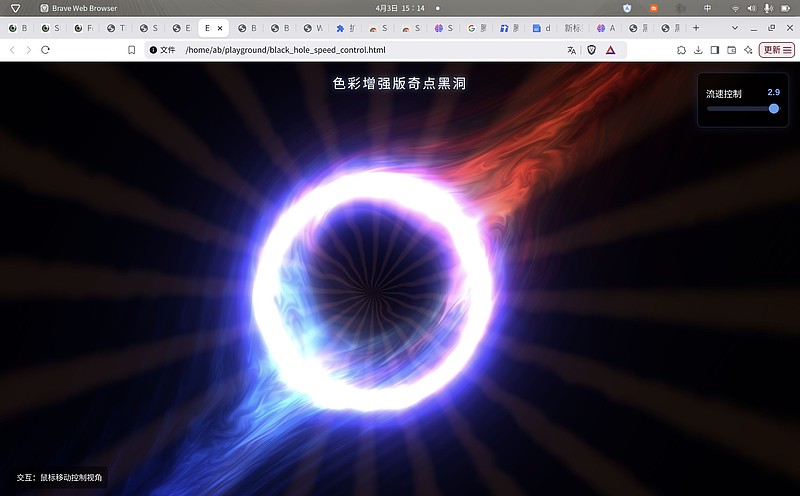Viewport: 800px width, 496px height.
Task: Click the bright black hole ring center
Action: (371, 292)
